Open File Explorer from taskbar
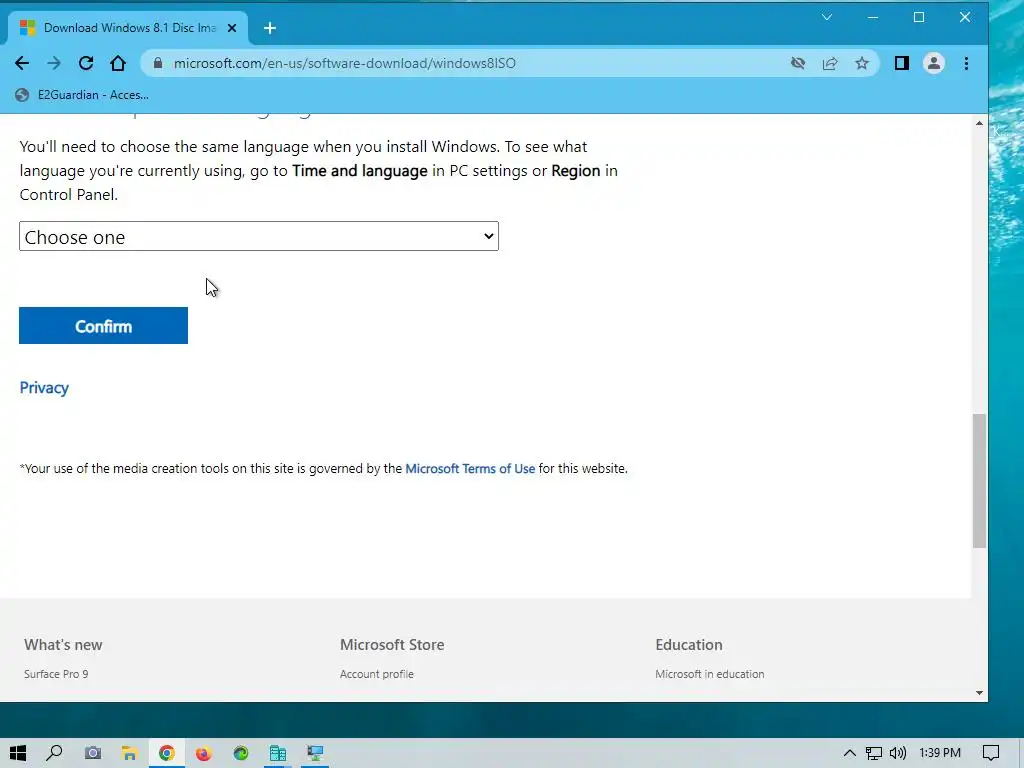Screen dimensions: 1024x768 [x=129, y=753]
